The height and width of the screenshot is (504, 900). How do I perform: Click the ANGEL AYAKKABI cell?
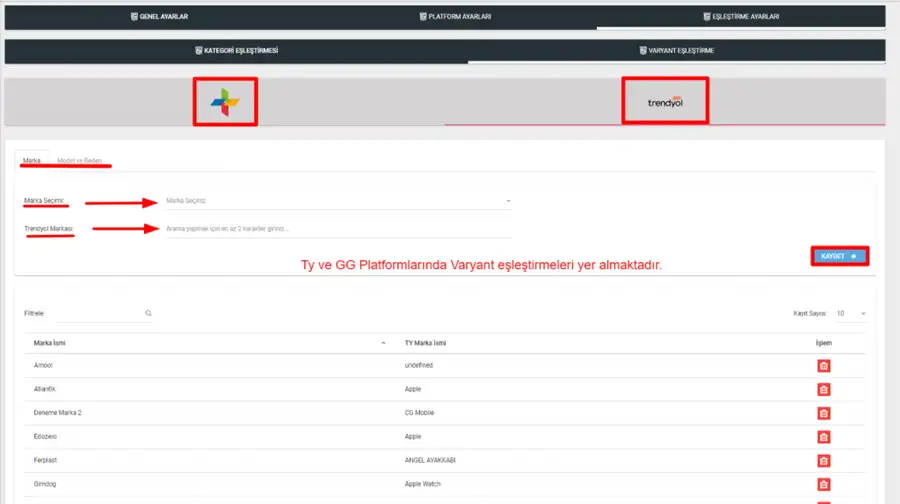click(x=430, y=460)
